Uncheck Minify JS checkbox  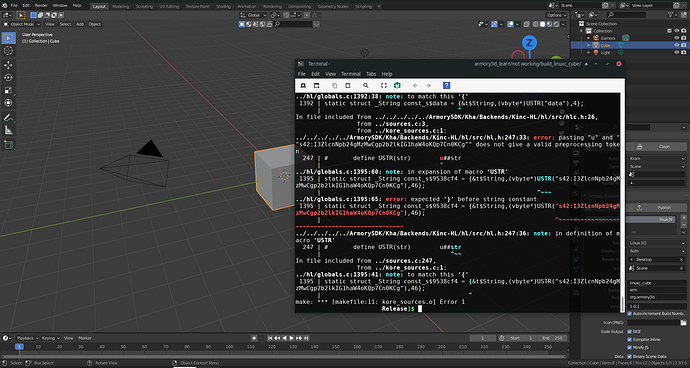coord(629,348)
